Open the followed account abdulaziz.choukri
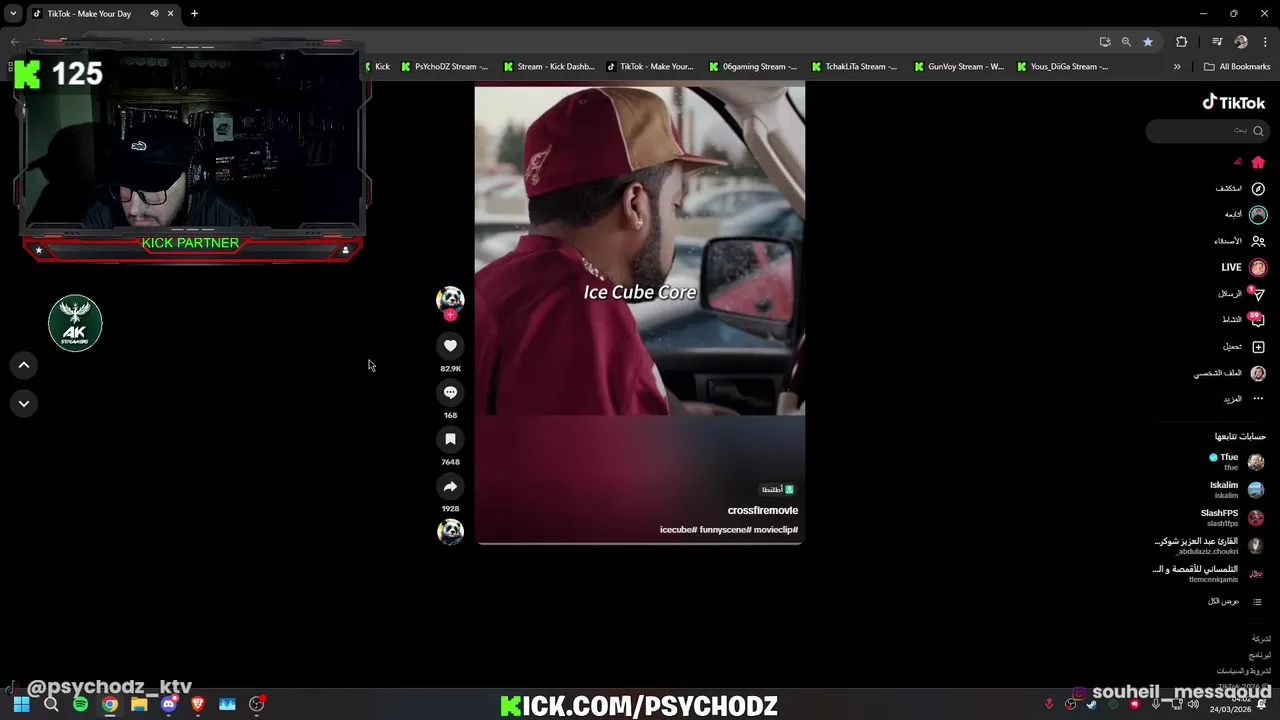 click(x=1209, y=545)
